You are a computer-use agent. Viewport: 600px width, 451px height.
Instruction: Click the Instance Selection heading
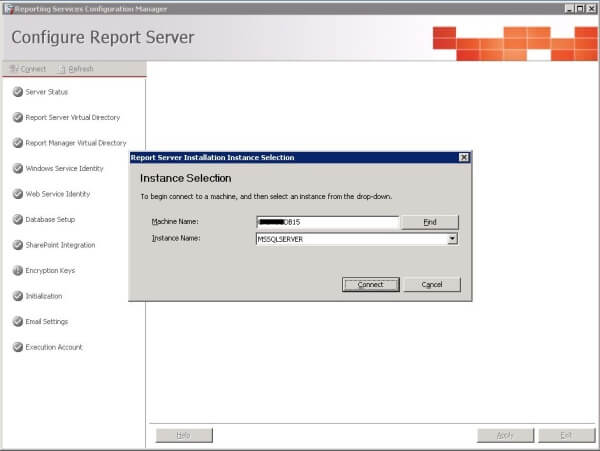coord(185,178)
